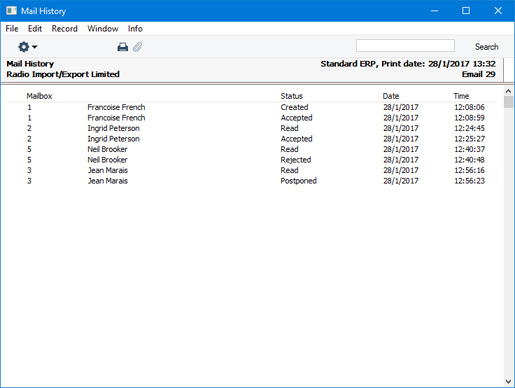Click the Mailbox column header

pos(39,96)
